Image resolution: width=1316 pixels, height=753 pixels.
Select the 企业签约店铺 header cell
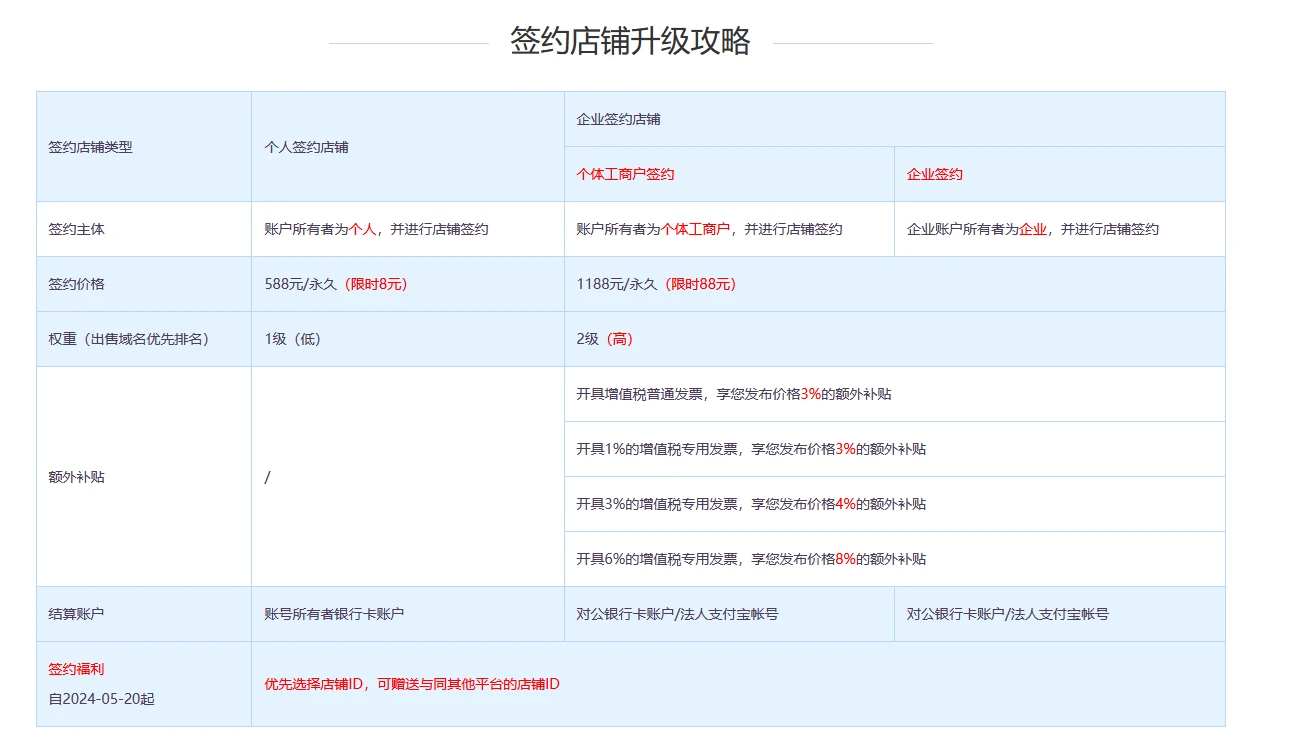(618, 119)
